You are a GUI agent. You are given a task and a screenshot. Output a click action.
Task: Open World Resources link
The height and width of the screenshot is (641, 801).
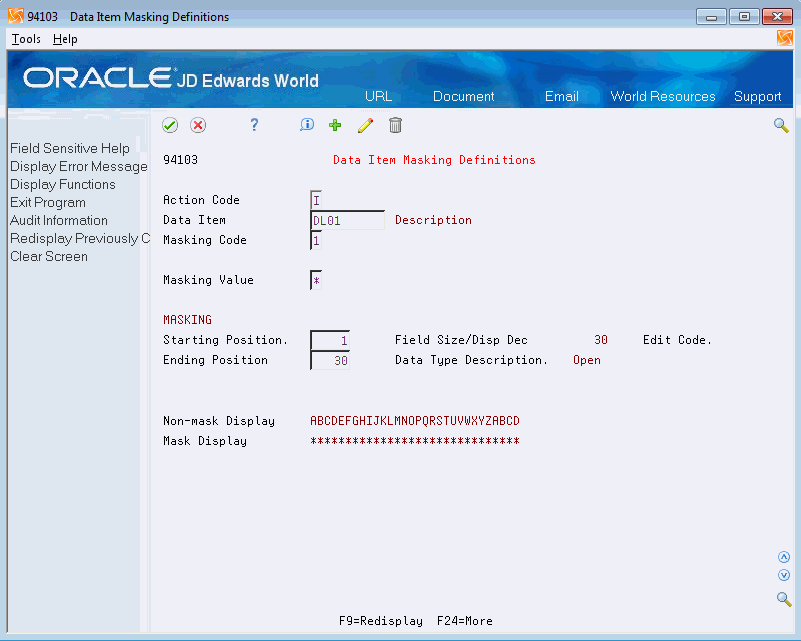click(663, 97)
